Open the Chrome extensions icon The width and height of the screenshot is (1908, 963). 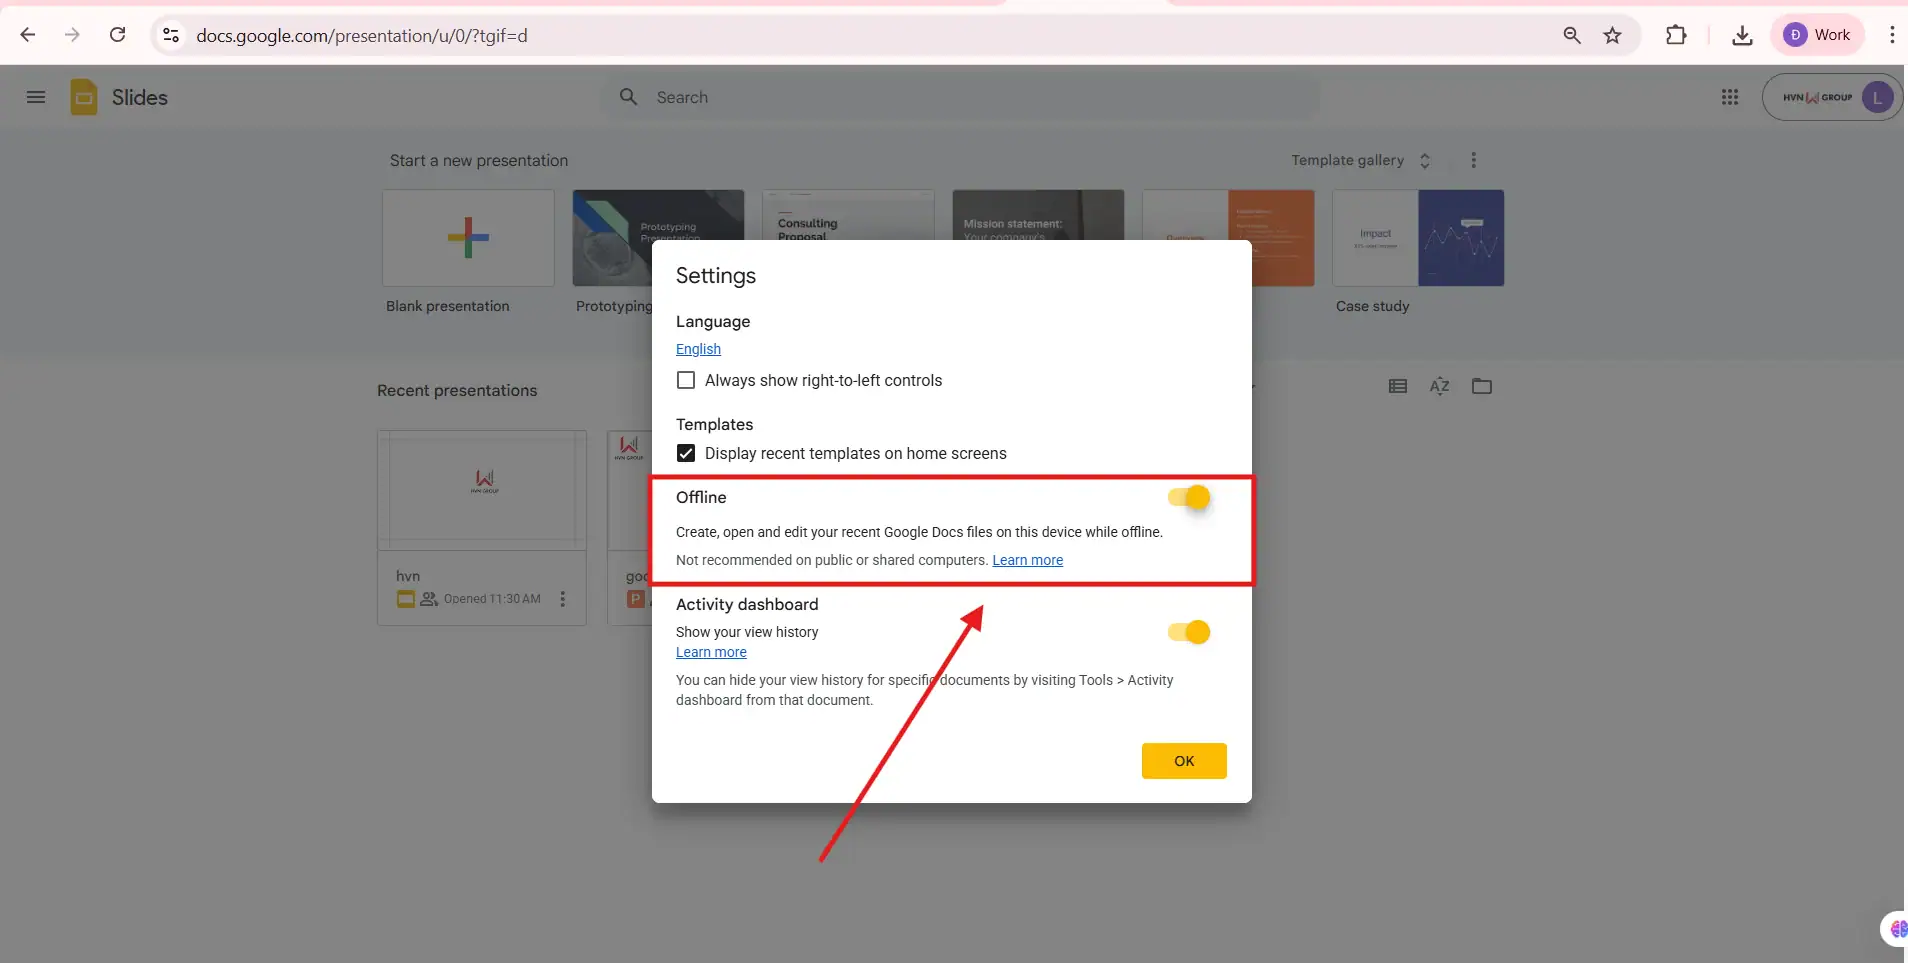pyautogui.click(x=1677, y=35)
